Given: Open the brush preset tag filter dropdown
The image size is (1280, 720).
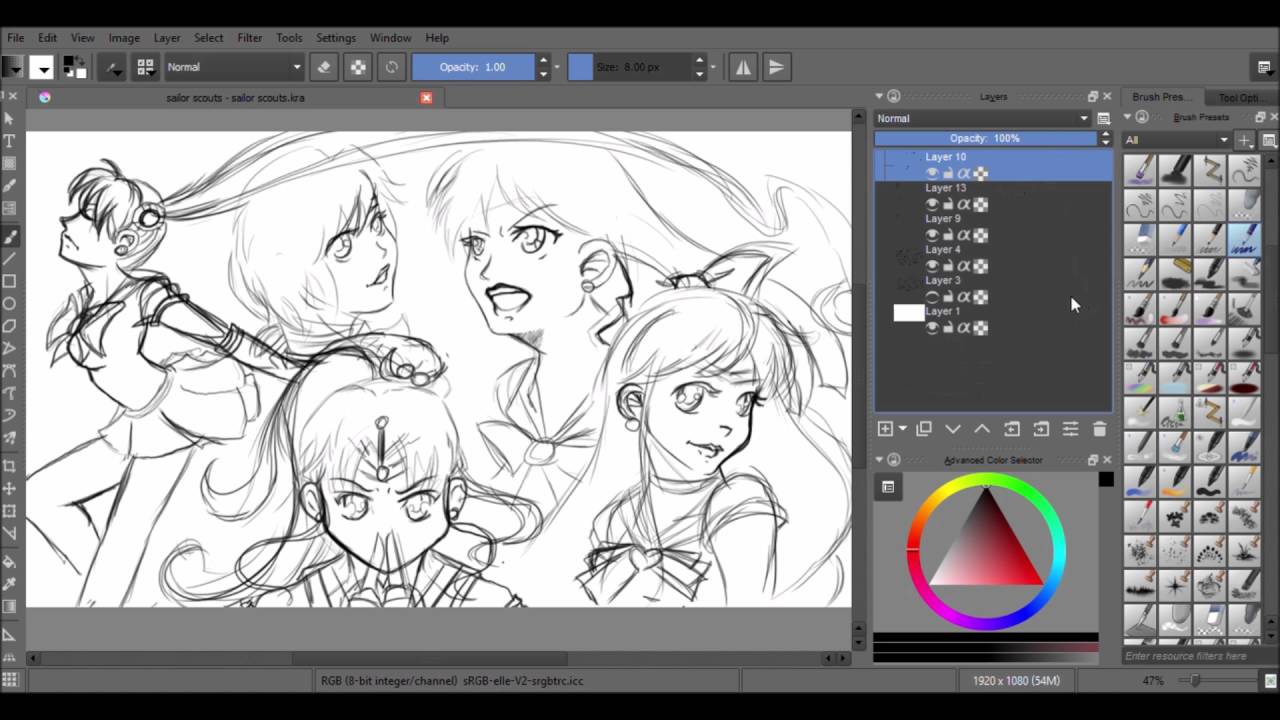Looking at the screenshot, I should pyautogui.click(x=1176, y=140).
